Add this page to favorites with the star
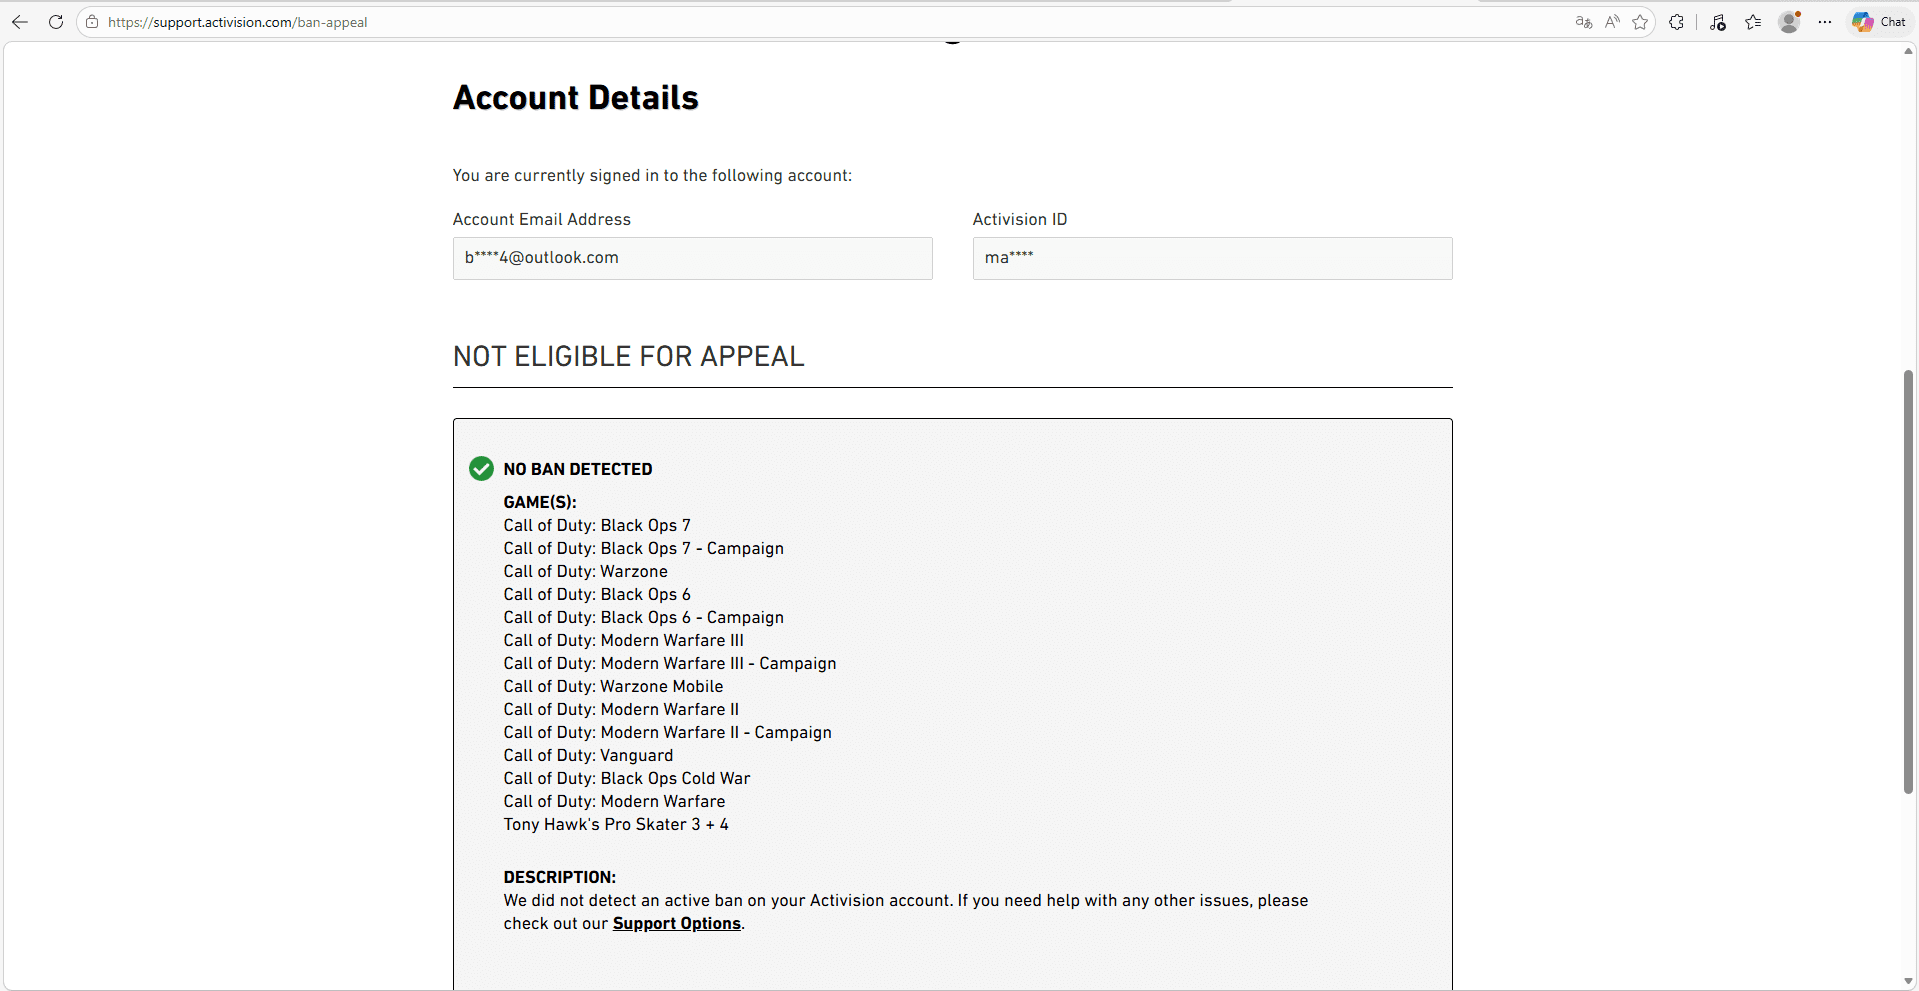This screenshot has height=991, width=1919. (x=1640, y=22)
